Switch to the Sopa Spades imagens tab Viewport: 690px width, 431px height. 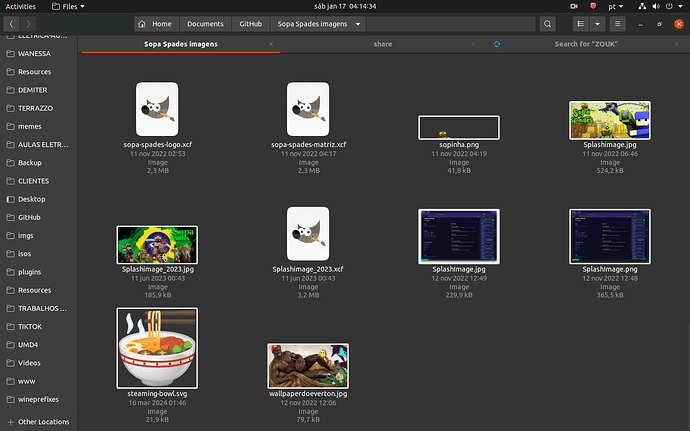point(181,44)
